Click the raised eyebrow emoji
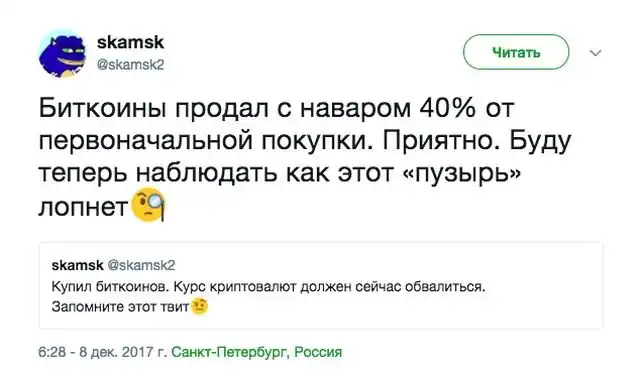 tap(200, 307)
